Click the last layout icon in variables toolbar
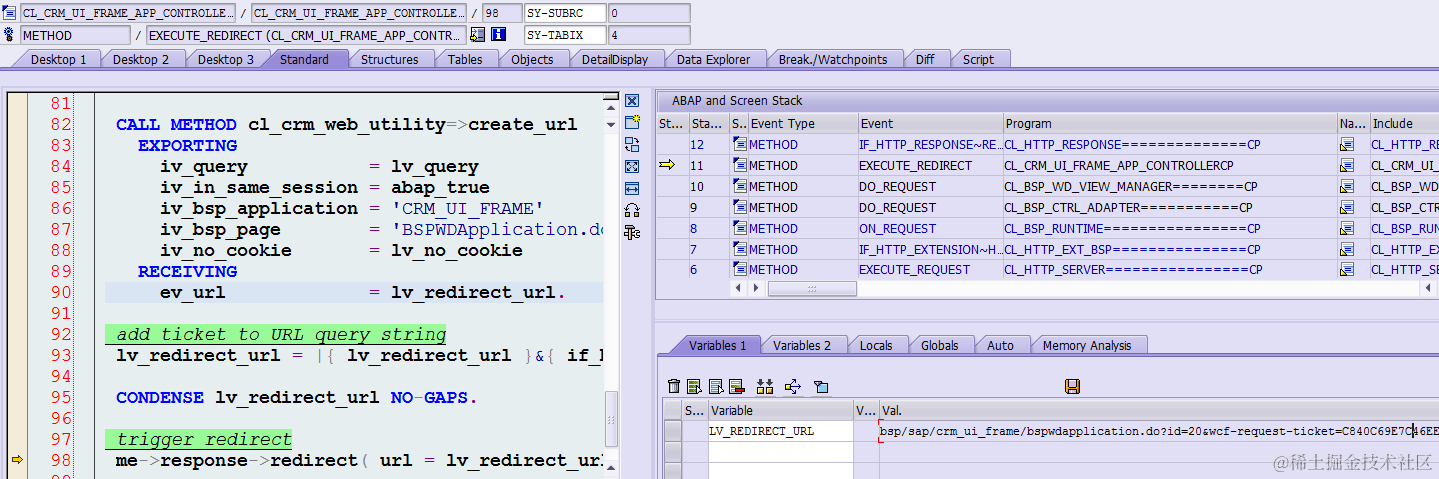The width and height of the screenshot is (1439, 479). point(821,386)
